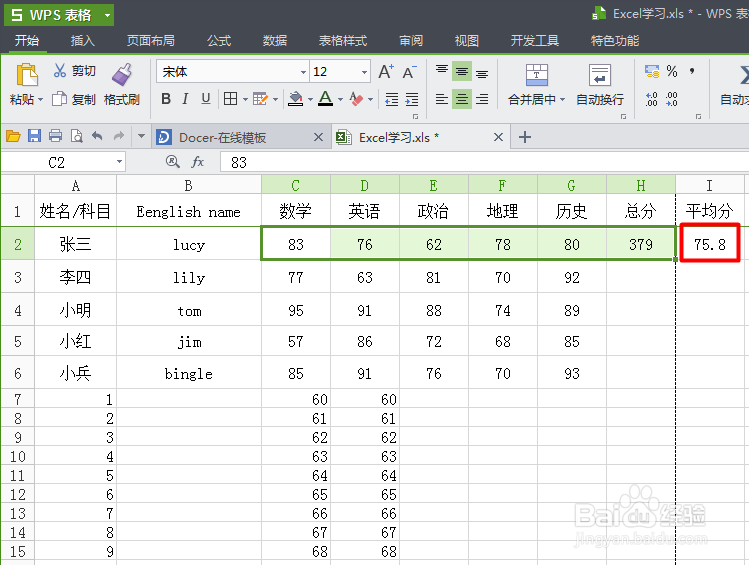This screenshot has width=749, height=565.
Task: Switch to the 视图 (View) ribbon tab
Action: coord(467,41)
